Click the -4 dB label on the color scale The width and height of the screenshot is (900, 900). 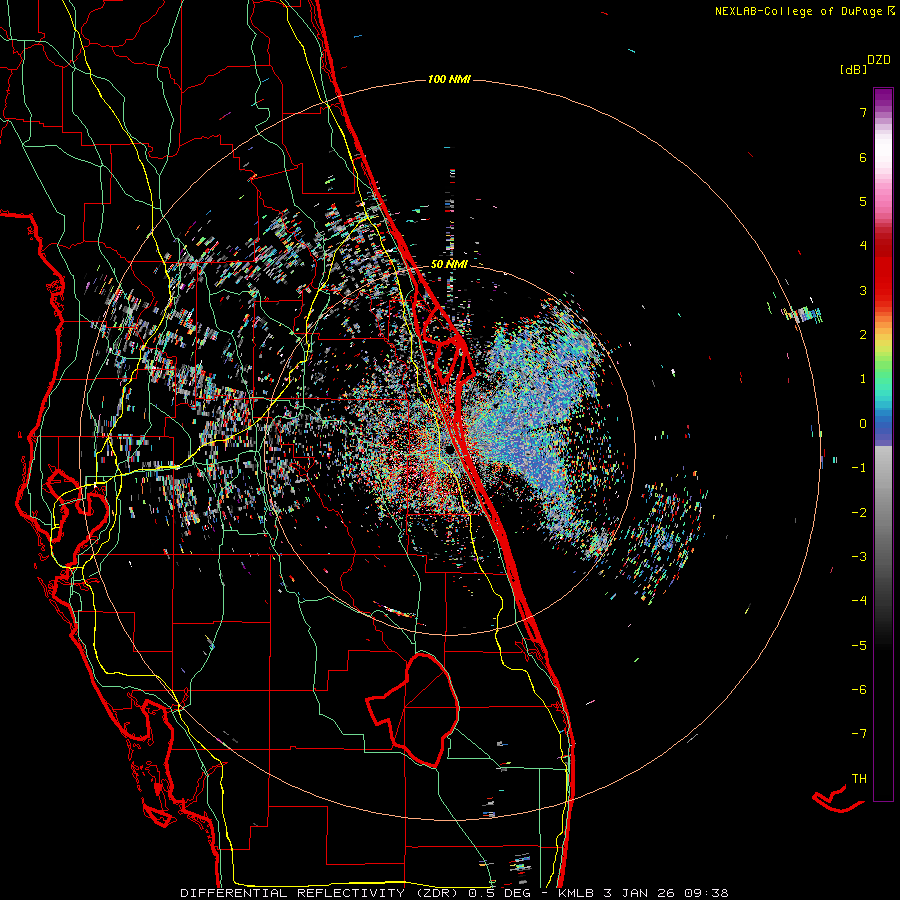859,601
